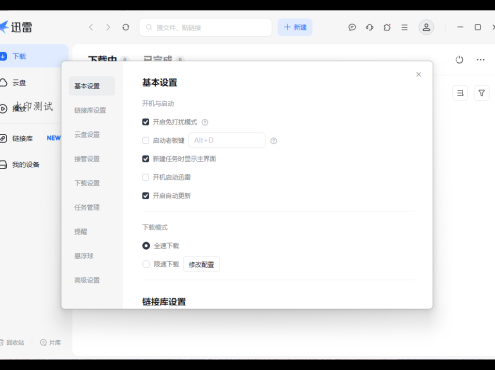The height and width of the screenshot is (370, 495).
Task: Open 下载 in the left sidebar
Action: pyautogui.click(x=33, y=56)
